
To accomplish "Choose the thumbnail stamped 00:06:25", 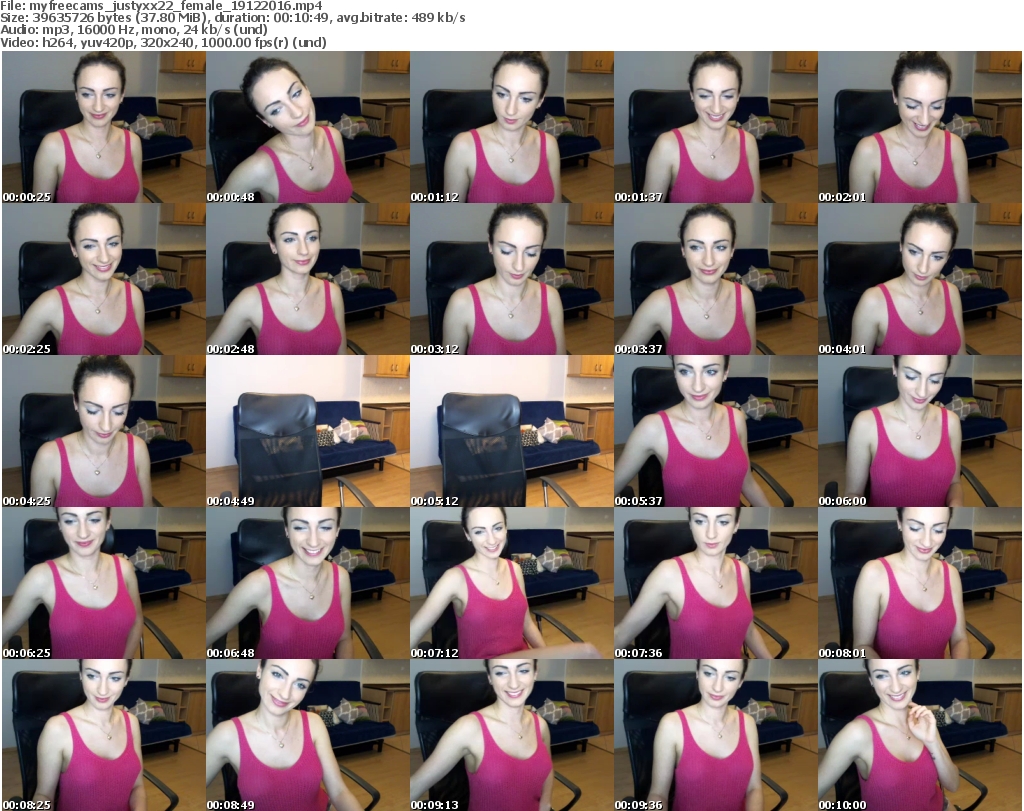I will pyautogui.click(x=104, y=583).
